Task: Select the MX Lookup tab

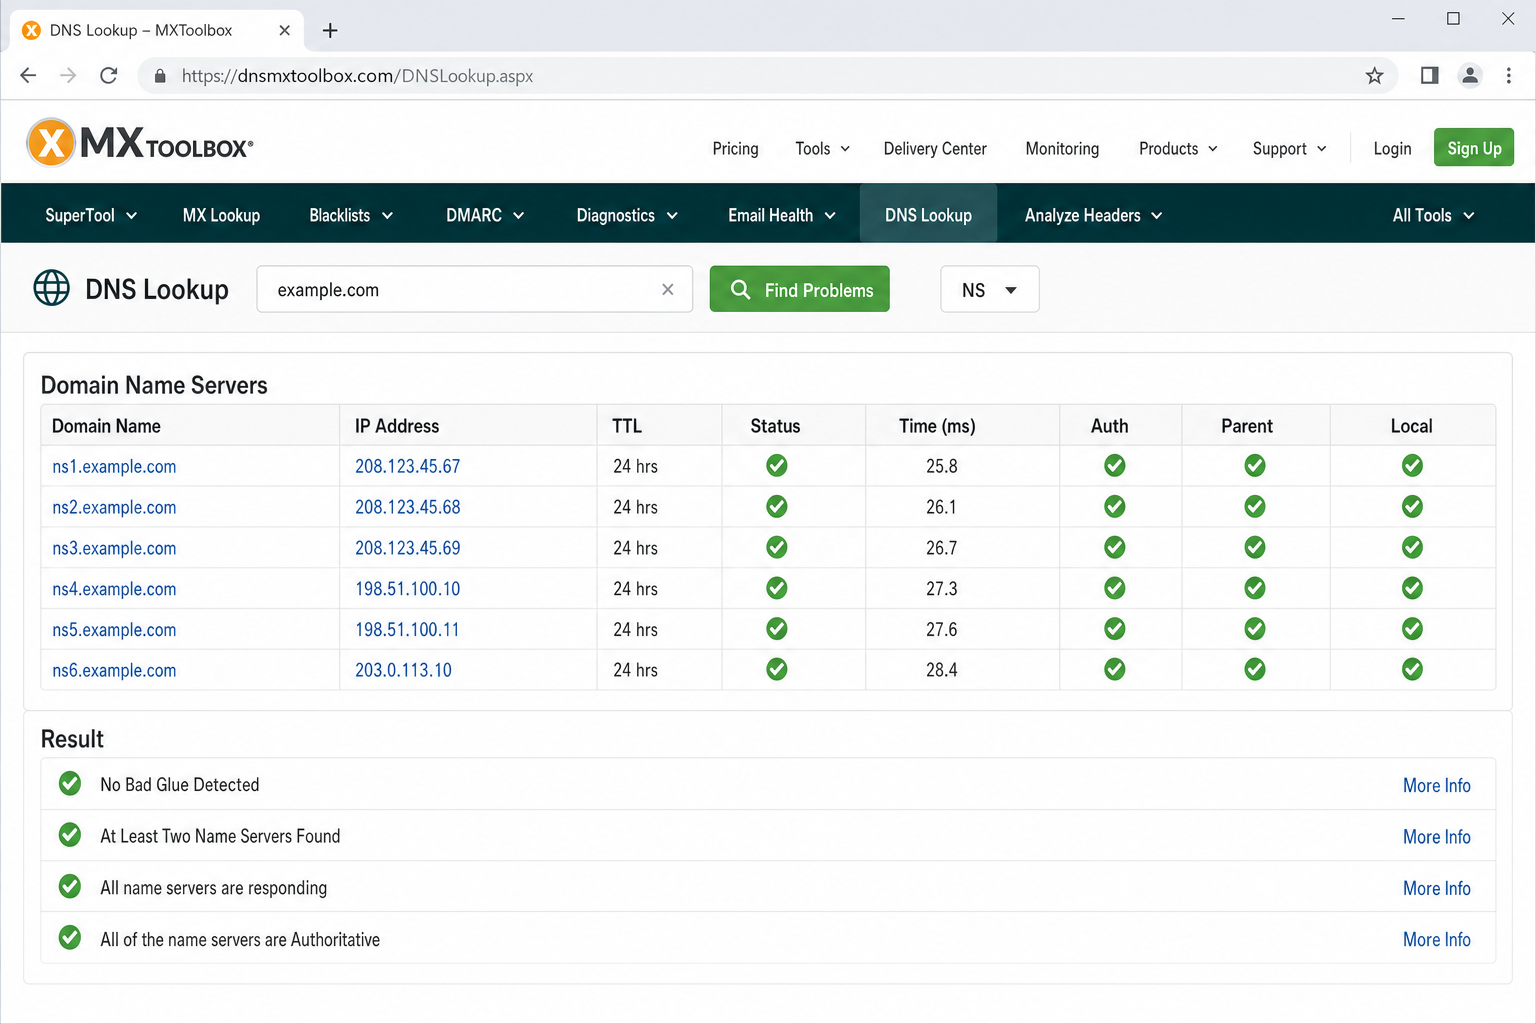Action: pos(221,215)
